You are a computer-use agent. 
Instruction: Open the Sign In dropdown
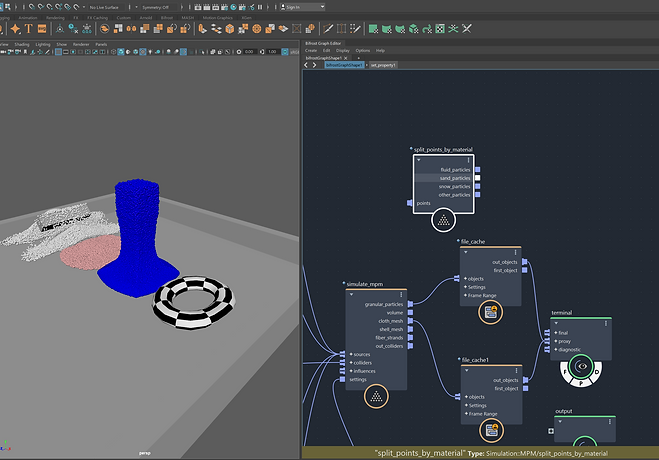(303, 7)
